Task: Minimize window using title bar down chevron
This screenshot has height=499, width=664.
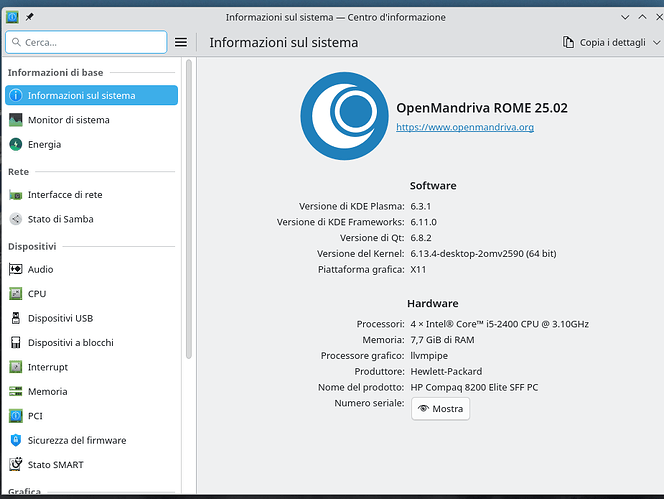Action: point(625,17)
